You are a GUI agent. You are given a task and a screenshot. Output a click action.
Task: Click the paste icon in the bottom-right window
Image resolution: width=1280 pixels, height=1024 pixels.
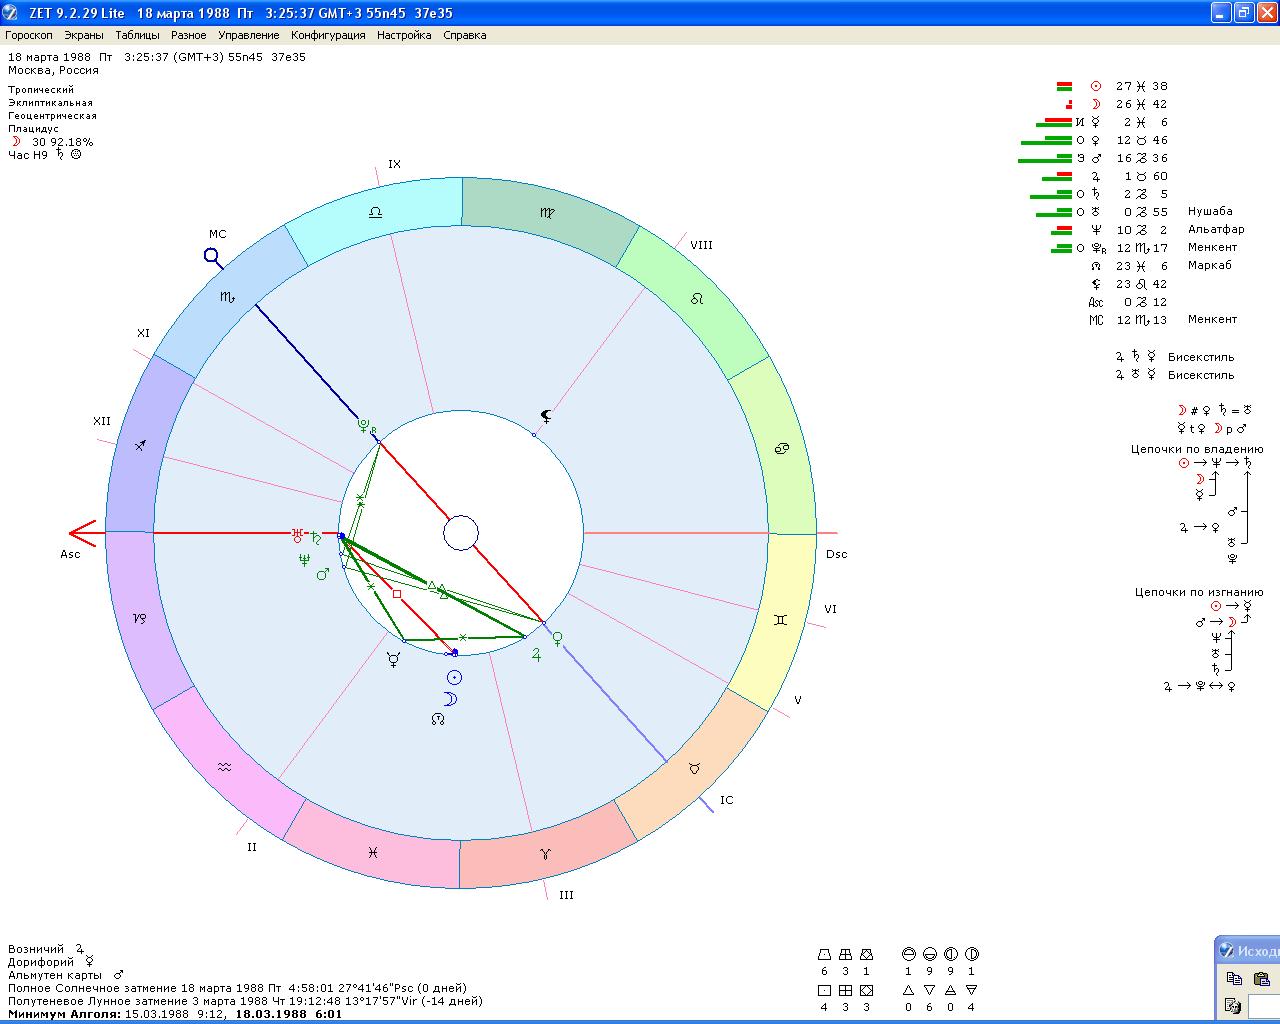[1261, 978]
